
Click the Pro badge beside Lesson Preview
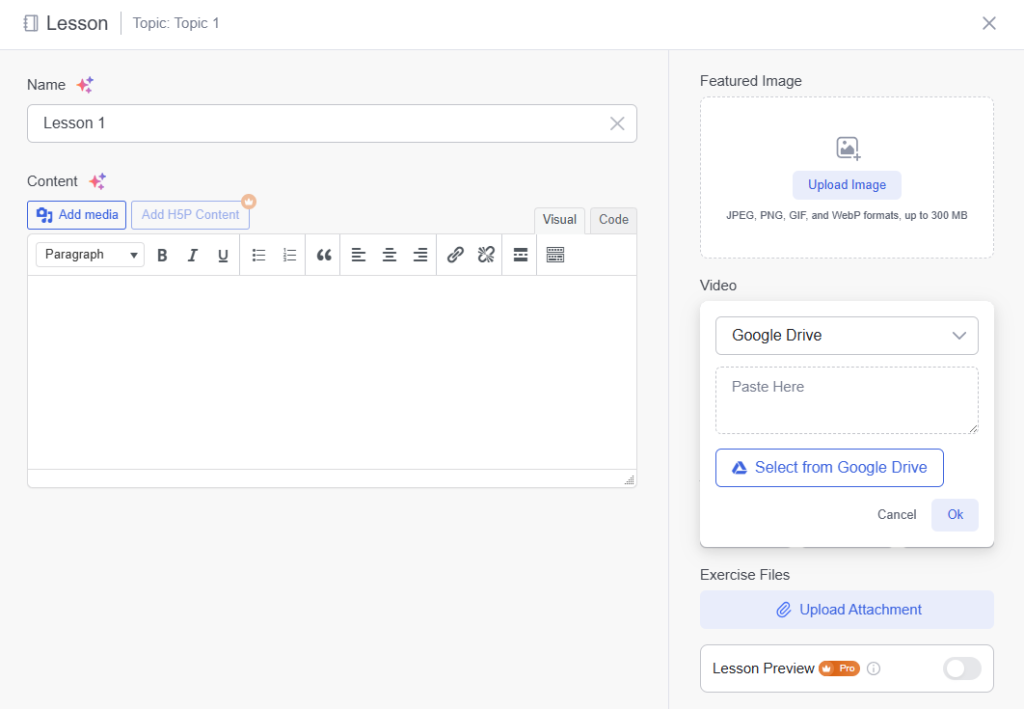point(839,669)
